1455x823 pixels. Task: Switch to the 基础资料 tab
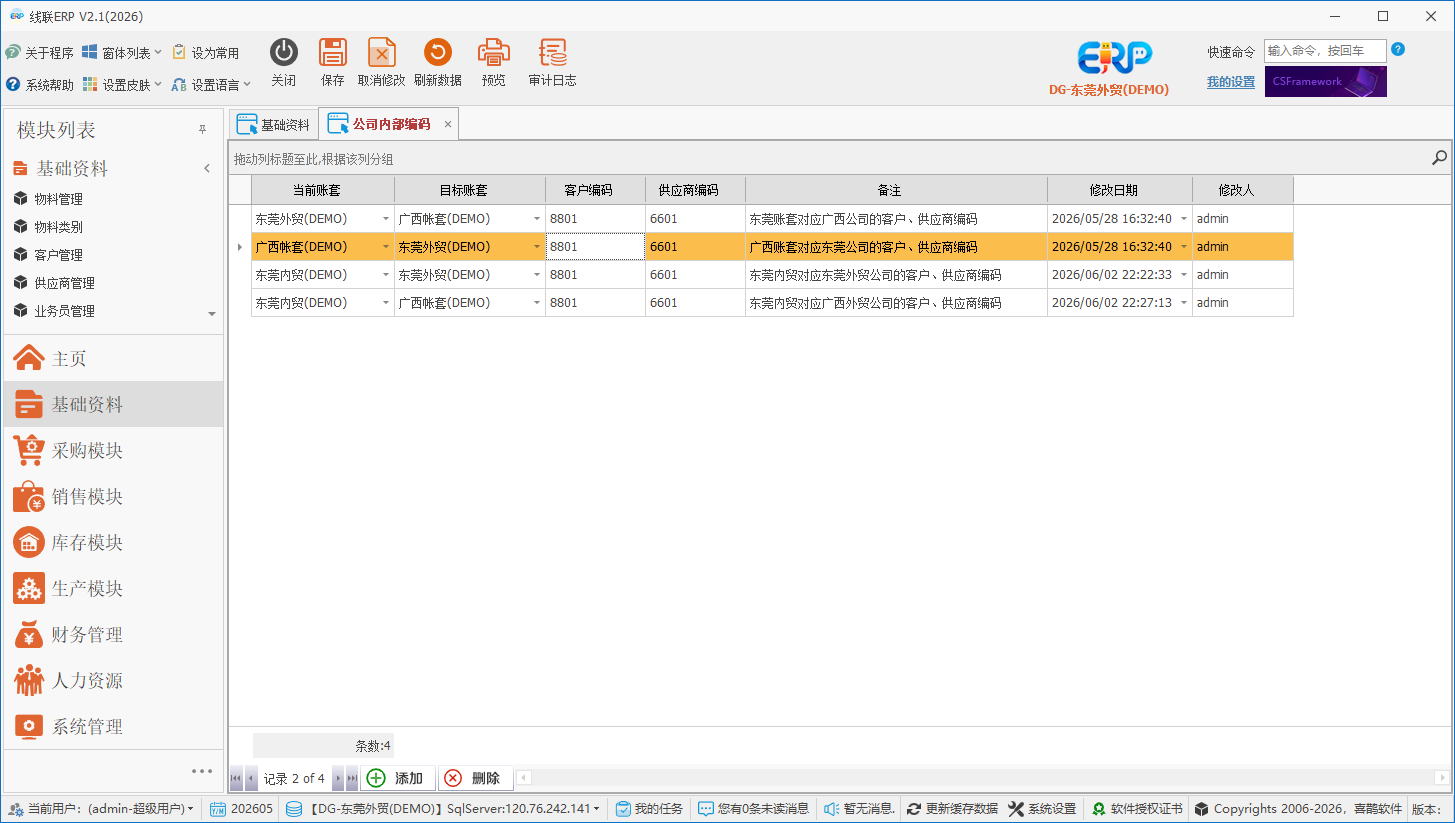pos(273,125)
